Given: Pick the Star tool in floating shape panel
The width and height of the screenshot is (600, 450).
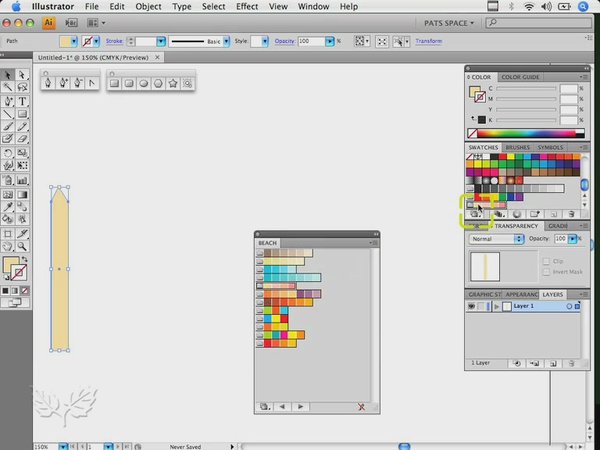Looking at the screenshot, I should (x=172, y=84).
